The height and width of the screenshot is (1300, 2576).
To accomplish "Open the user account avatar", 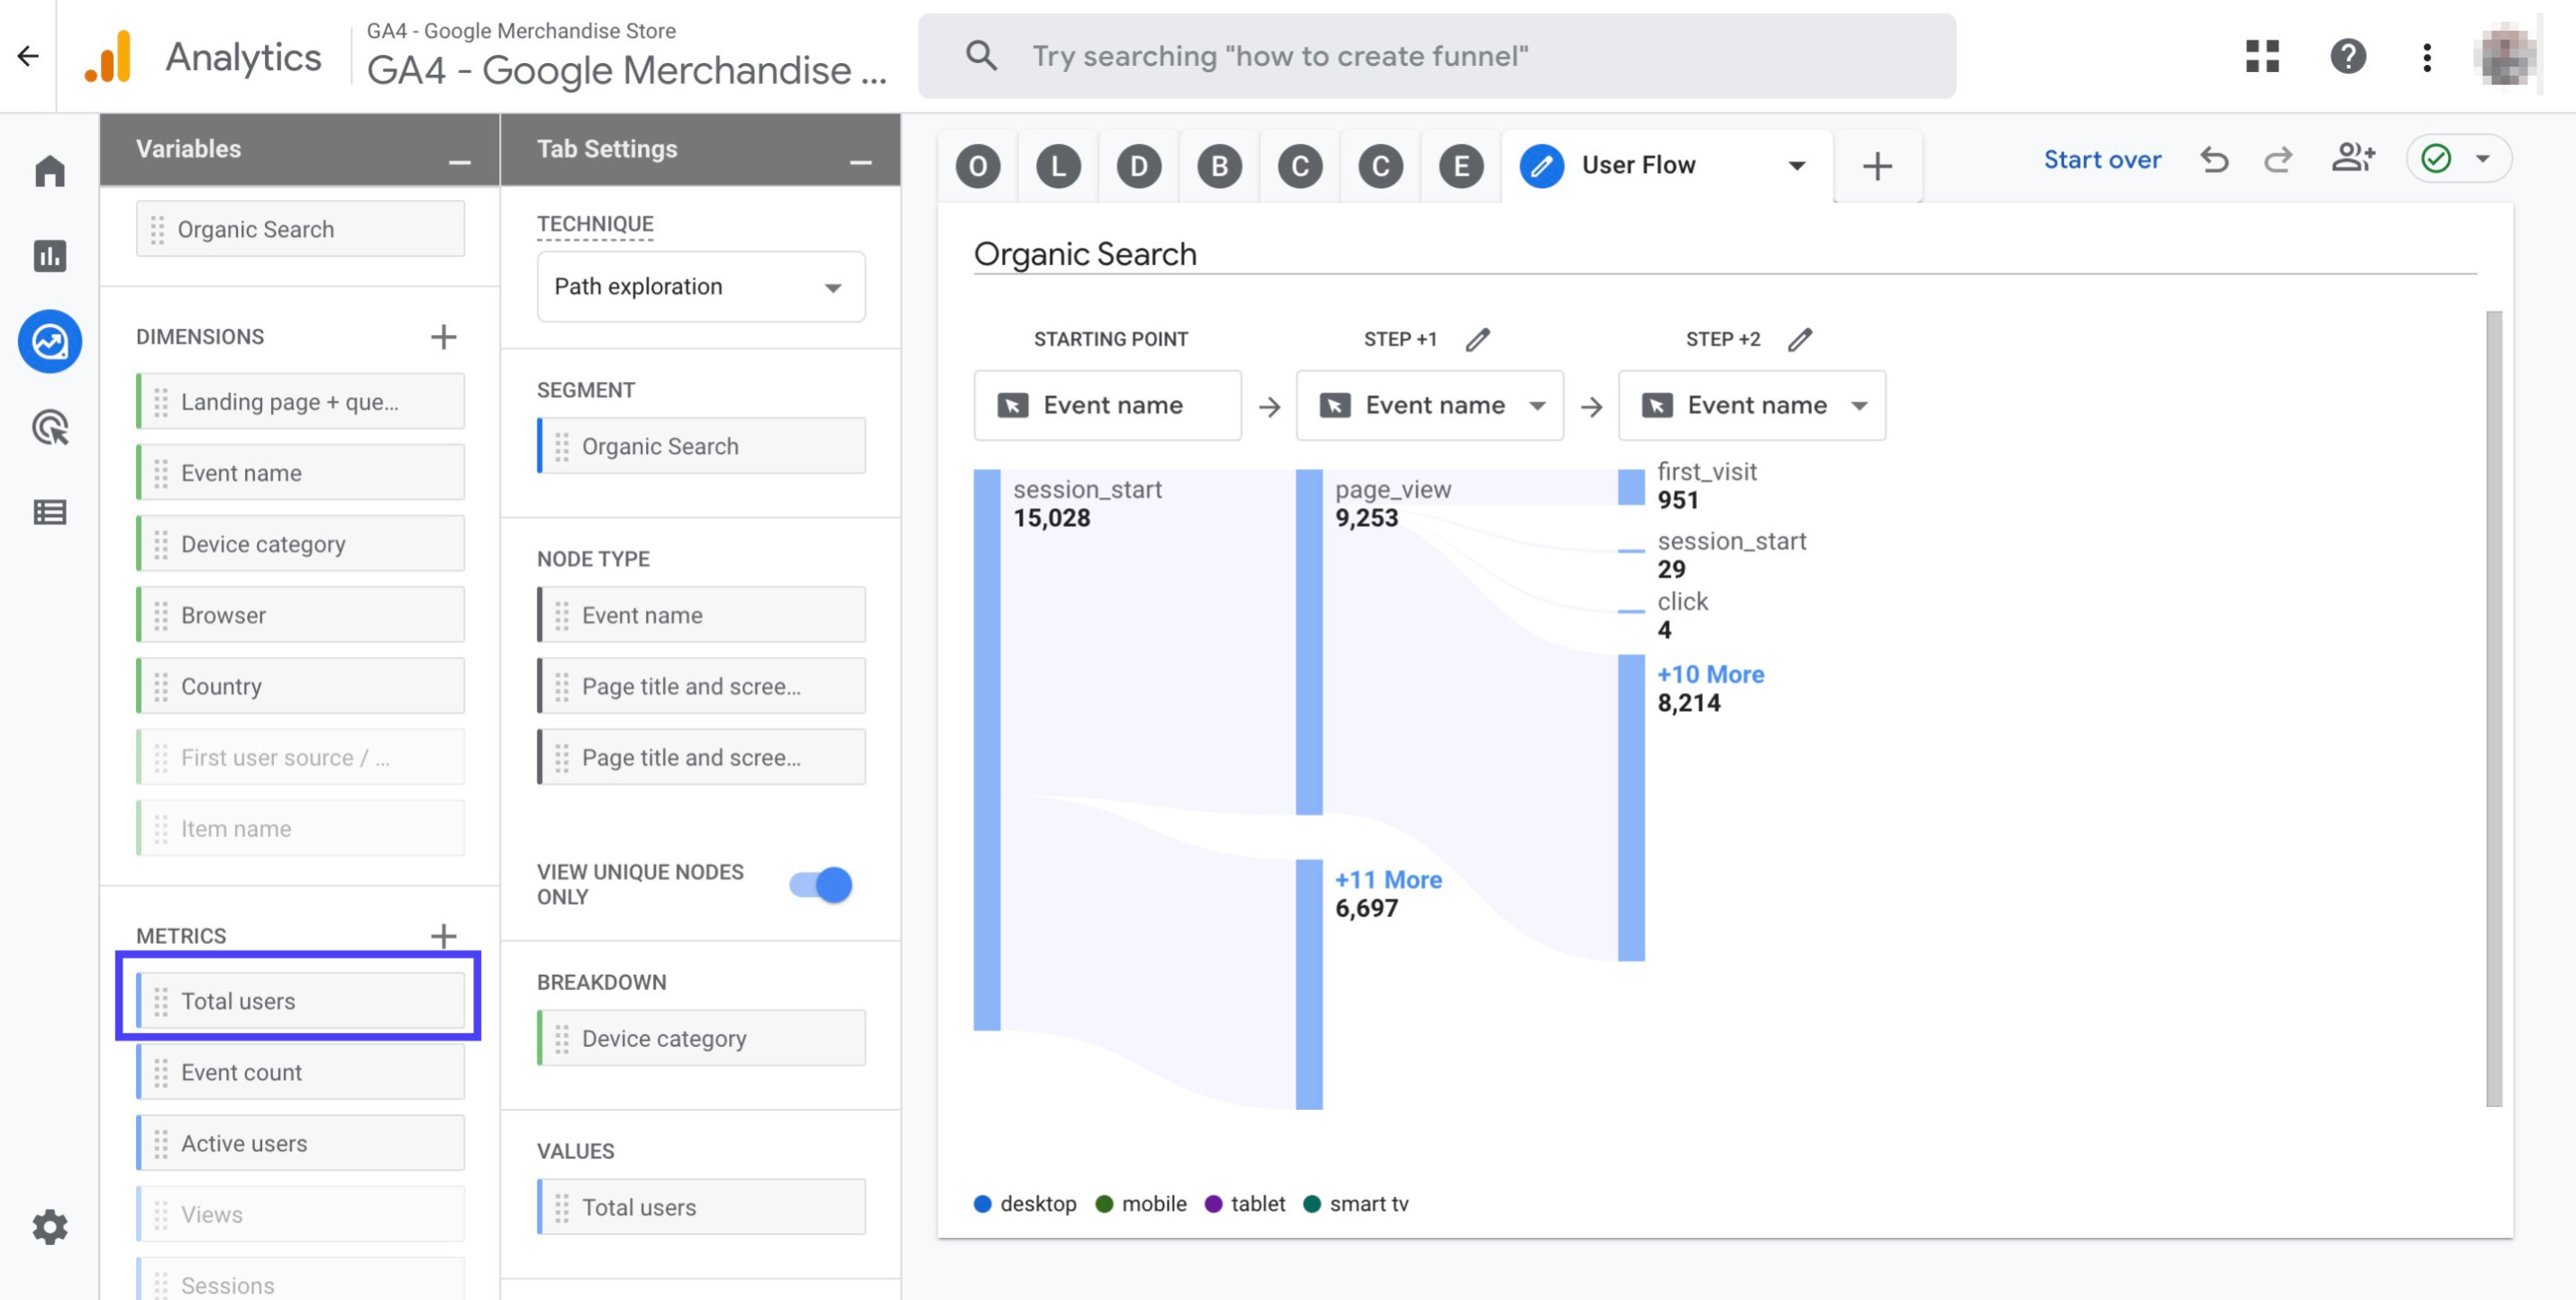I will pyautogui.click(x=2506, y=56).
